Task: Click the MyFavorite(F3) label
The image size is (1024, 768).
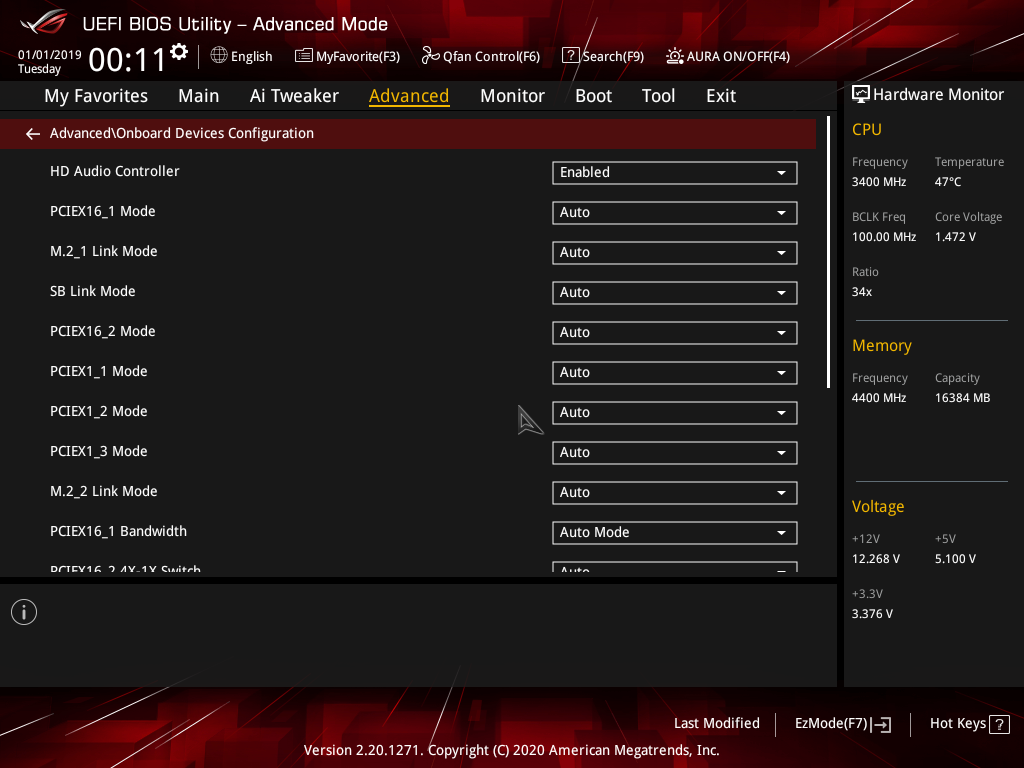Action: [x=358, y=57]
